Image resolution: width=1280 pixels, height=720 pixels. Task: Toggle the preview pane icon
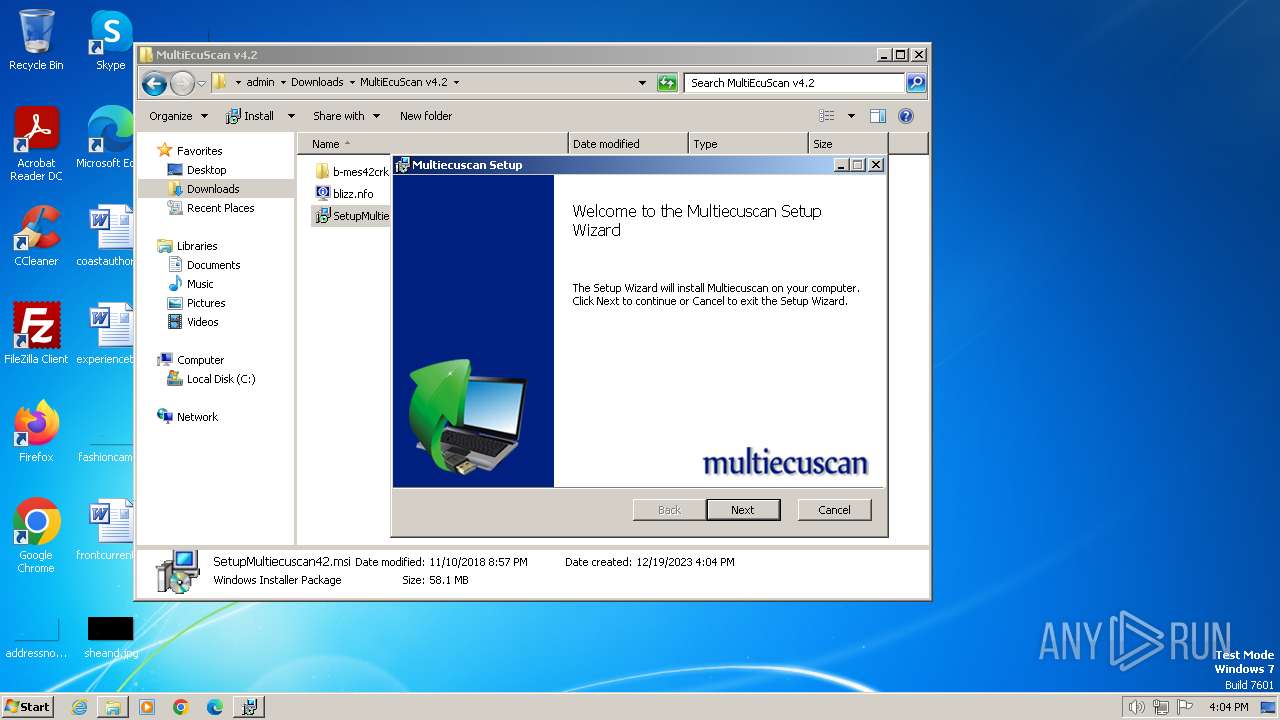click(878, 116)
